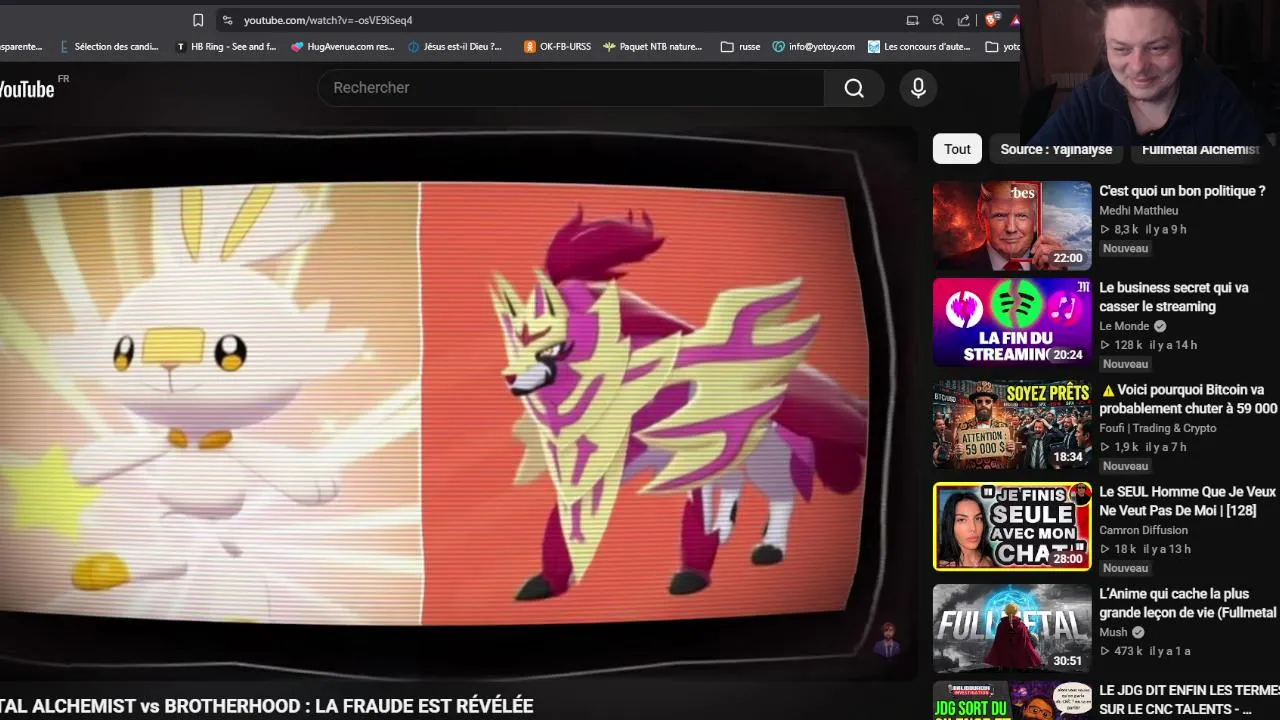Open the info@yotoy.com bookmark
Image resolution: width=1280 pixels, height=720 pixels.
(x=813, y=46)
